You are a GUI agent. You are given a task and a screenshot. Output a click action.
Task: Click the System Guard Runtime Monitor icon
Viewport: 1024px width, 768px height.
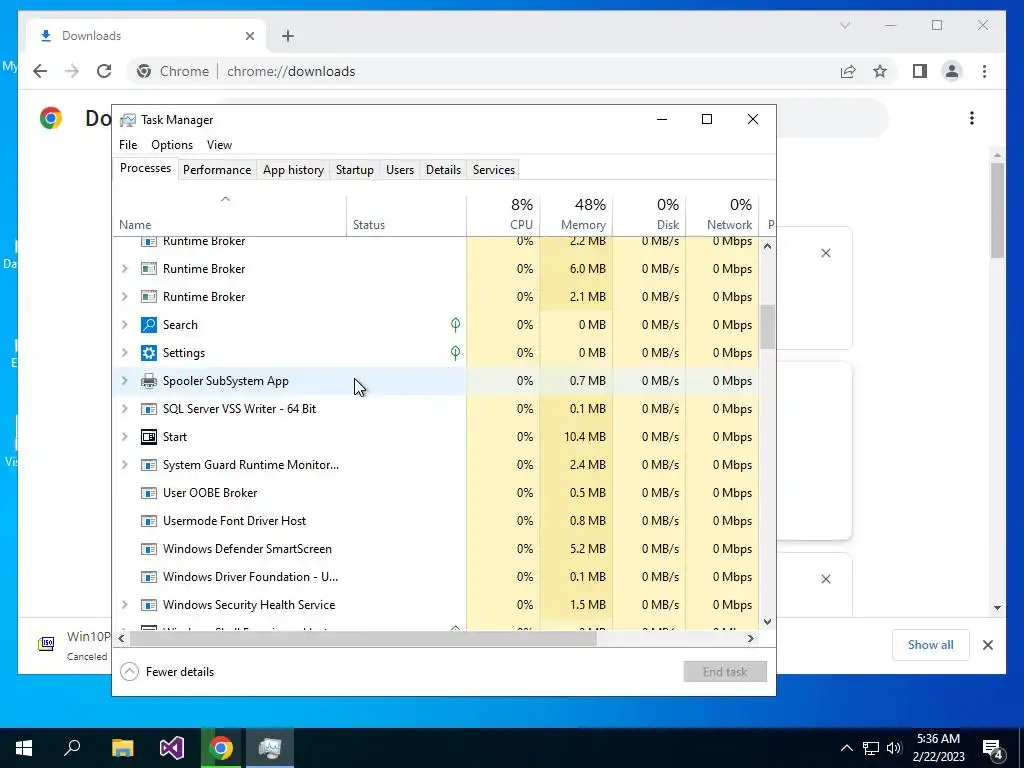149,465
